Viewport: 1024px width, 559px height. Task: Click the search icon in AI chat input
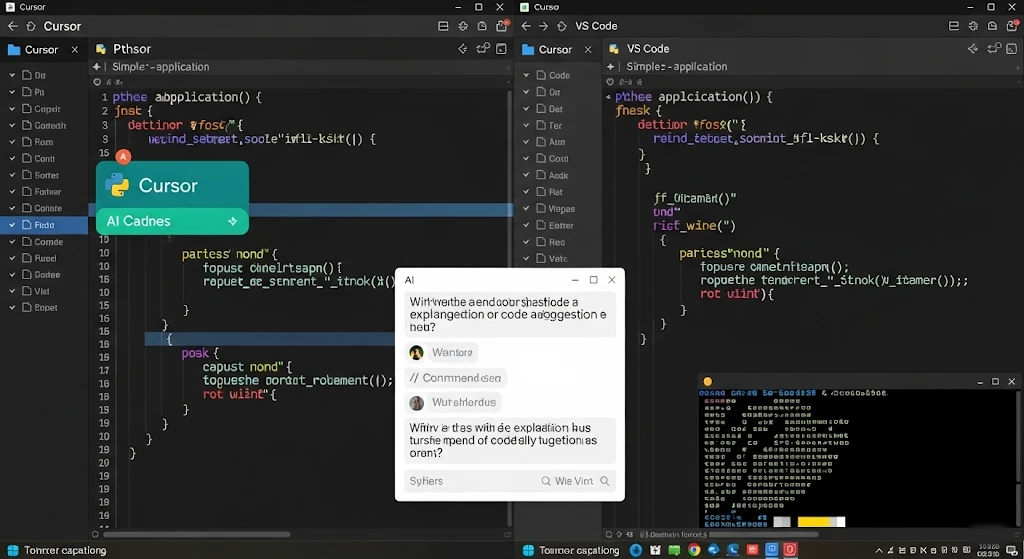(x=546, y=481)
